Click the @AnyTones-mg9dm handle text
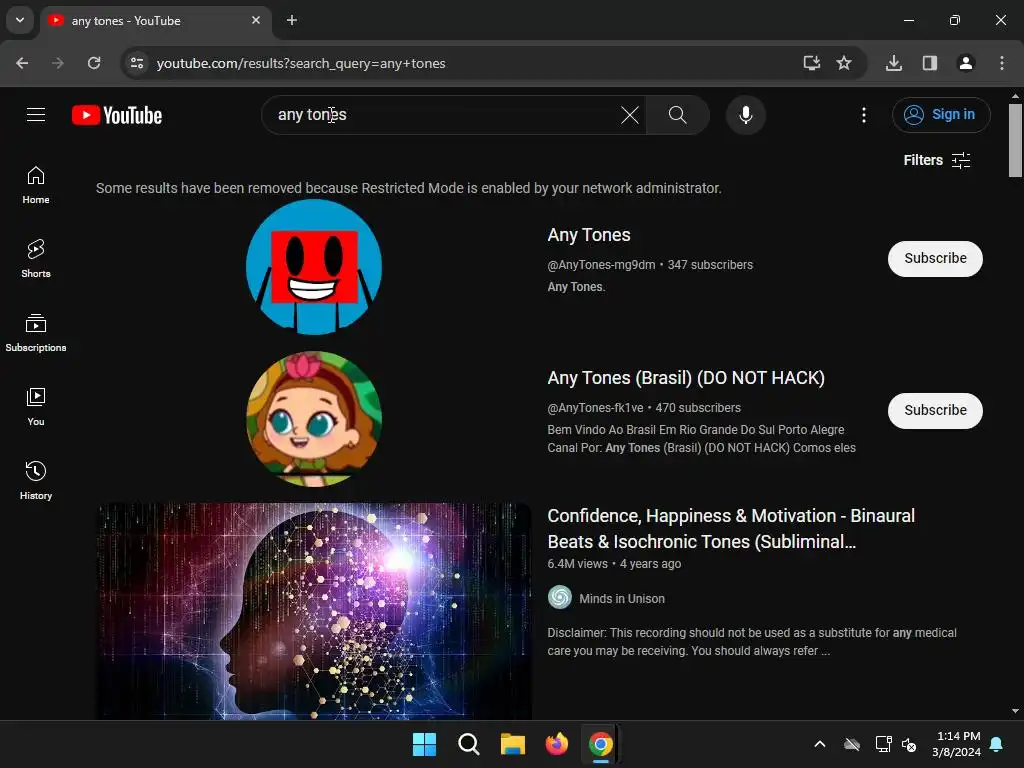 click(x=601, y=264)
